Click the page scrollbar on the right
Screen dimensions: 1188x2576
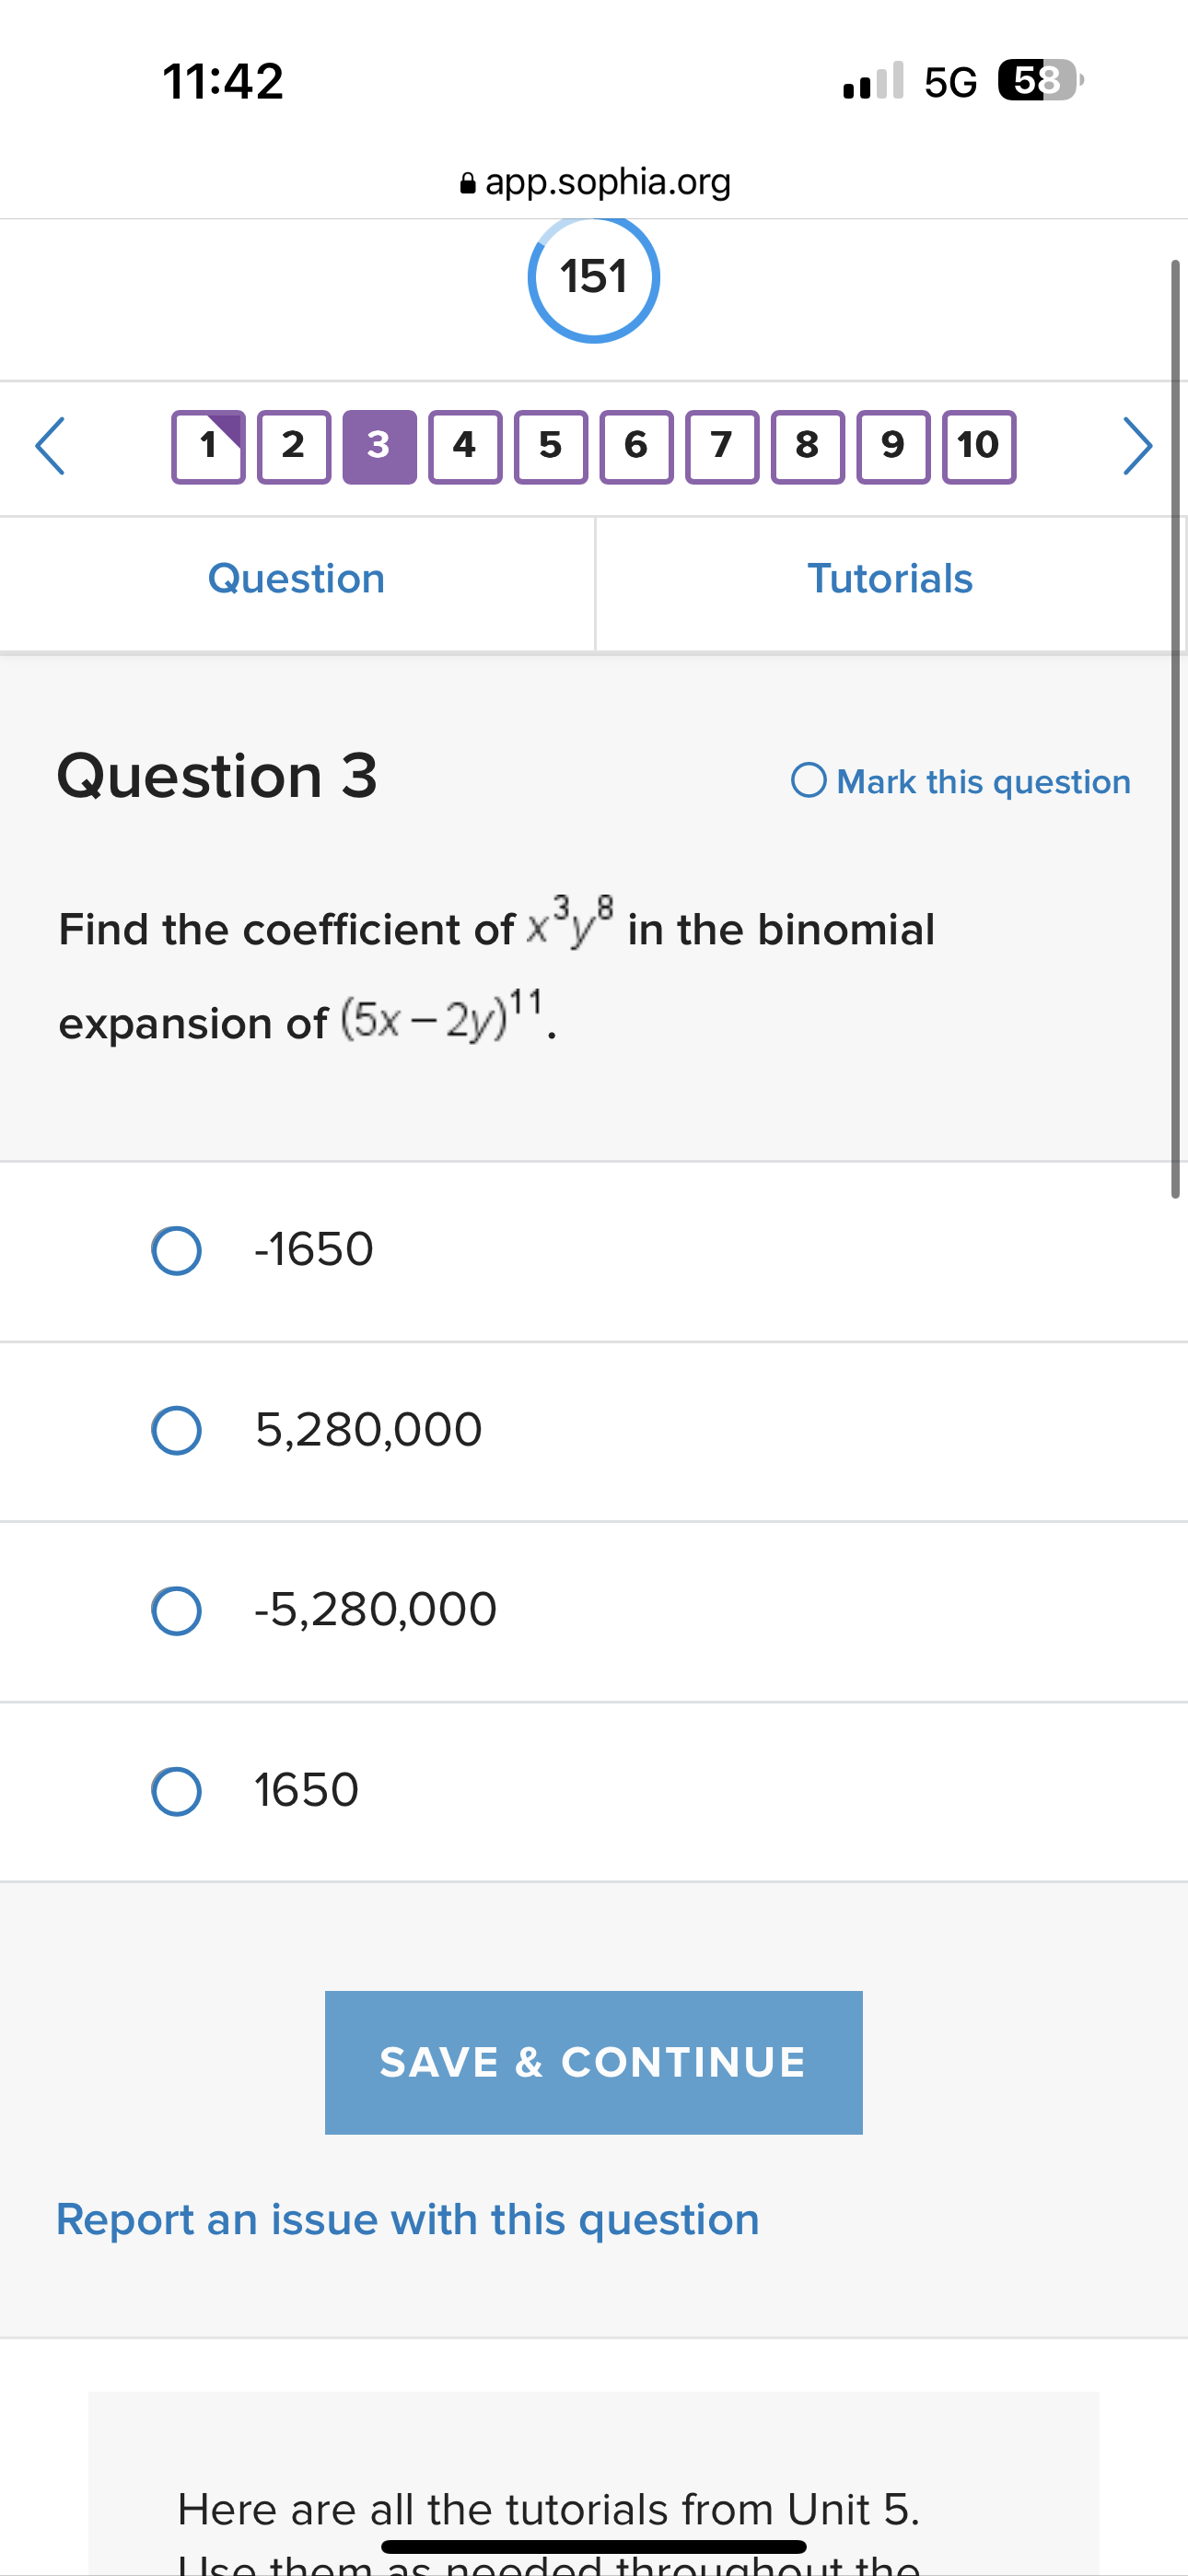click(1175, 728)
